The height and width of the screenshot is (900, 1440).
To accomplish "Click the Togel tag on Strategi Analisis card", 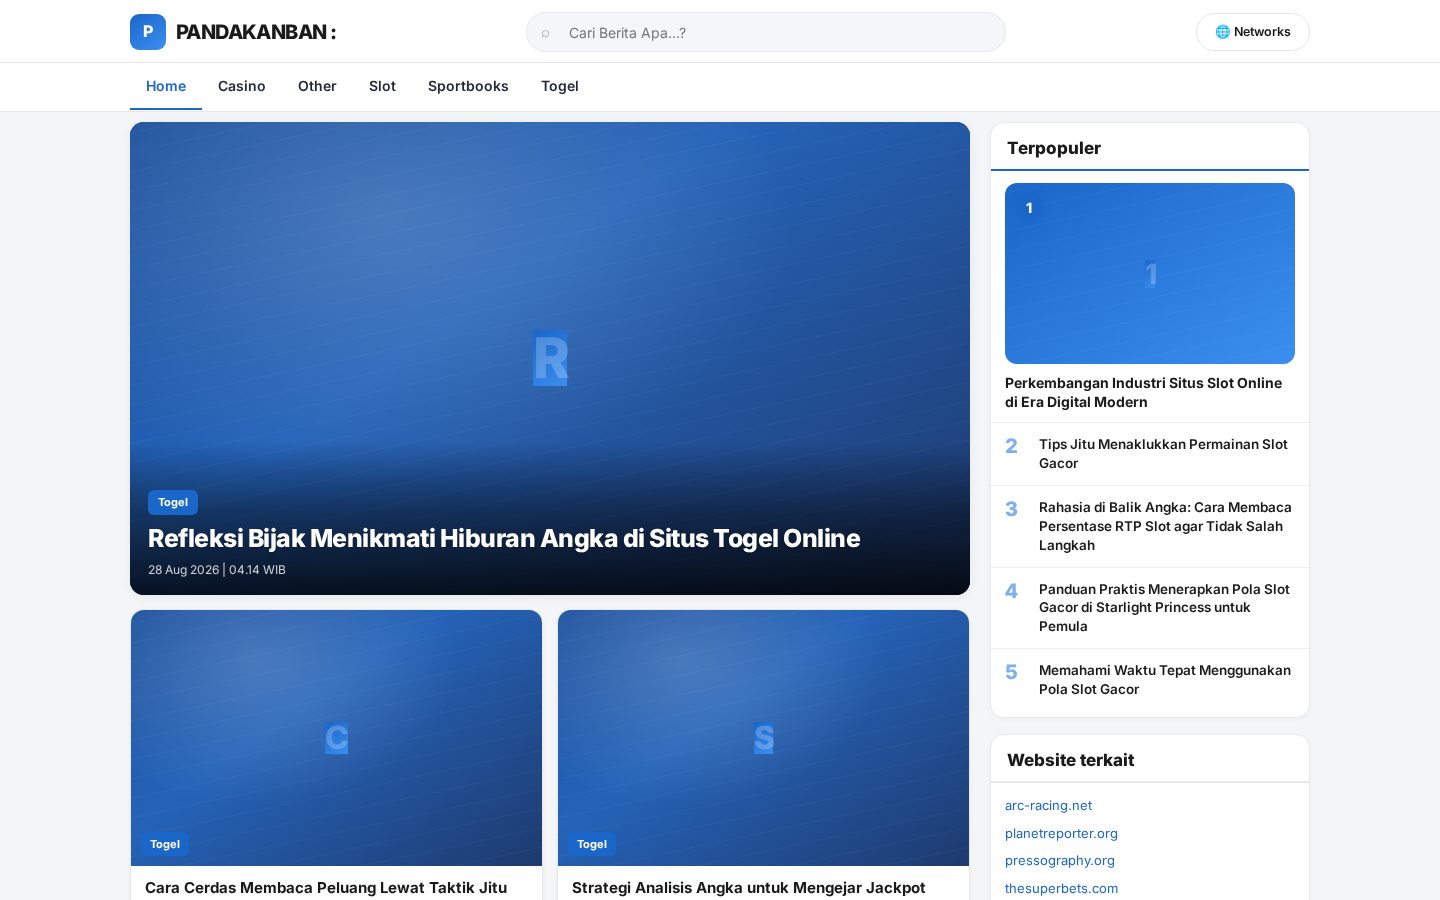I will 592,844.
